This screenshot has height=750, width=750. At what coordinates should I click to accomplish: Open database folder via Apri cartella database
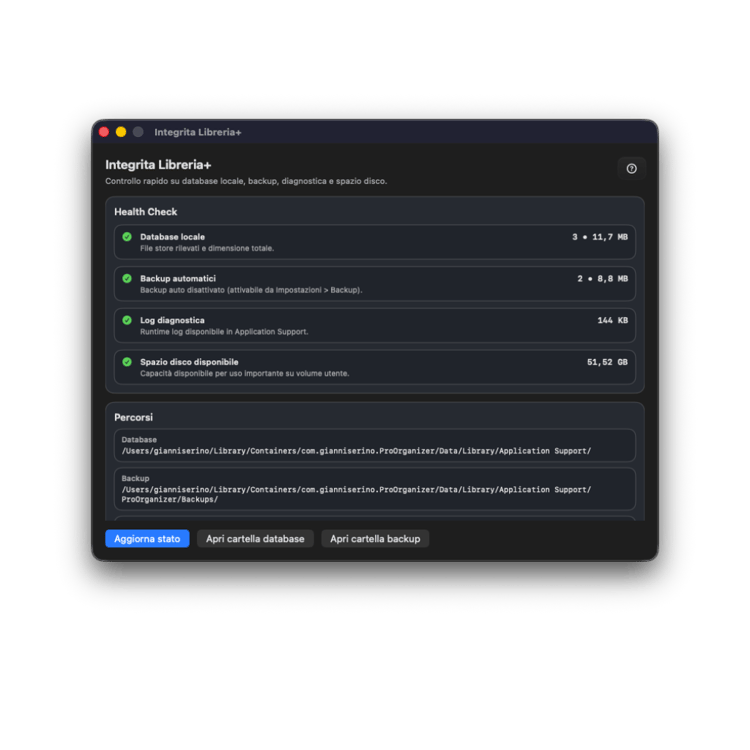tap(255, 539)
